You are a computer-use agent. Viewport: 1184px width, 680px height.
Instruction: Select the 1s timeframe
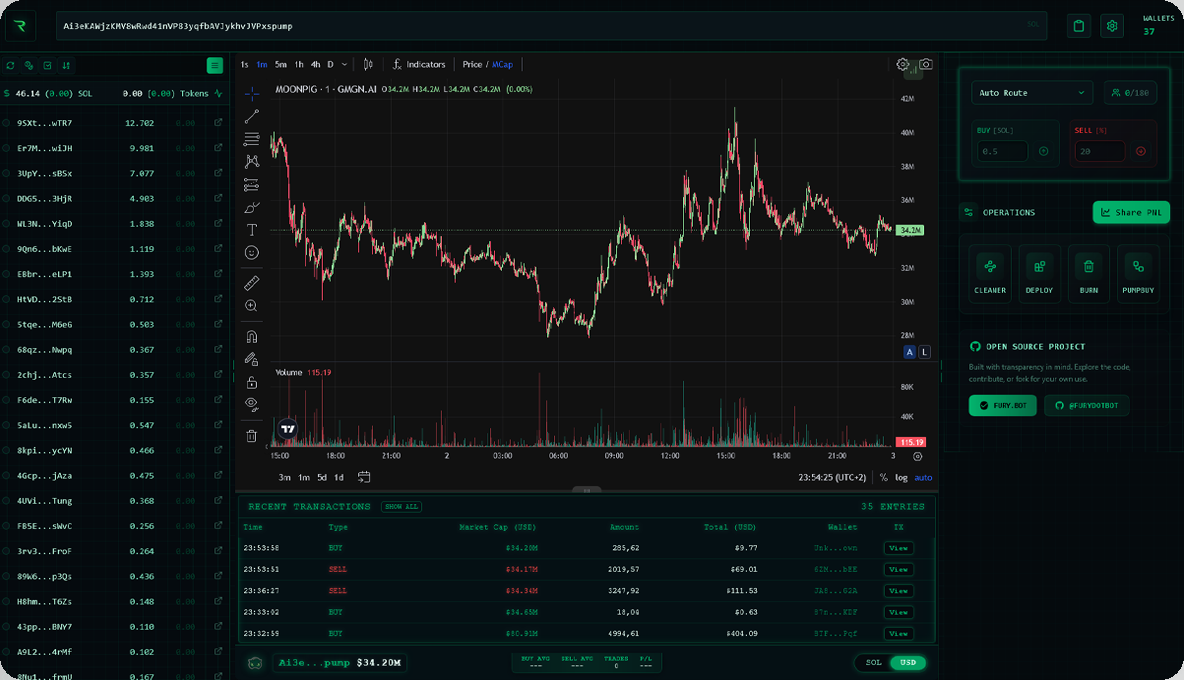[x=245, y=64]
